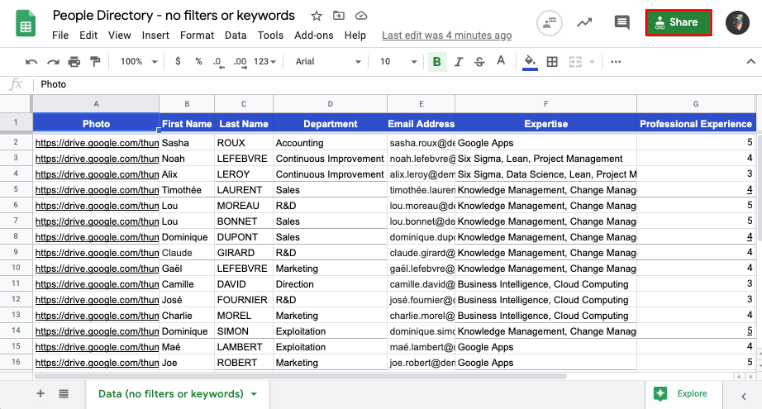Viewport: 762px width, 409px height.
Task: Open the Edit menu
Action: pos(88,35)
